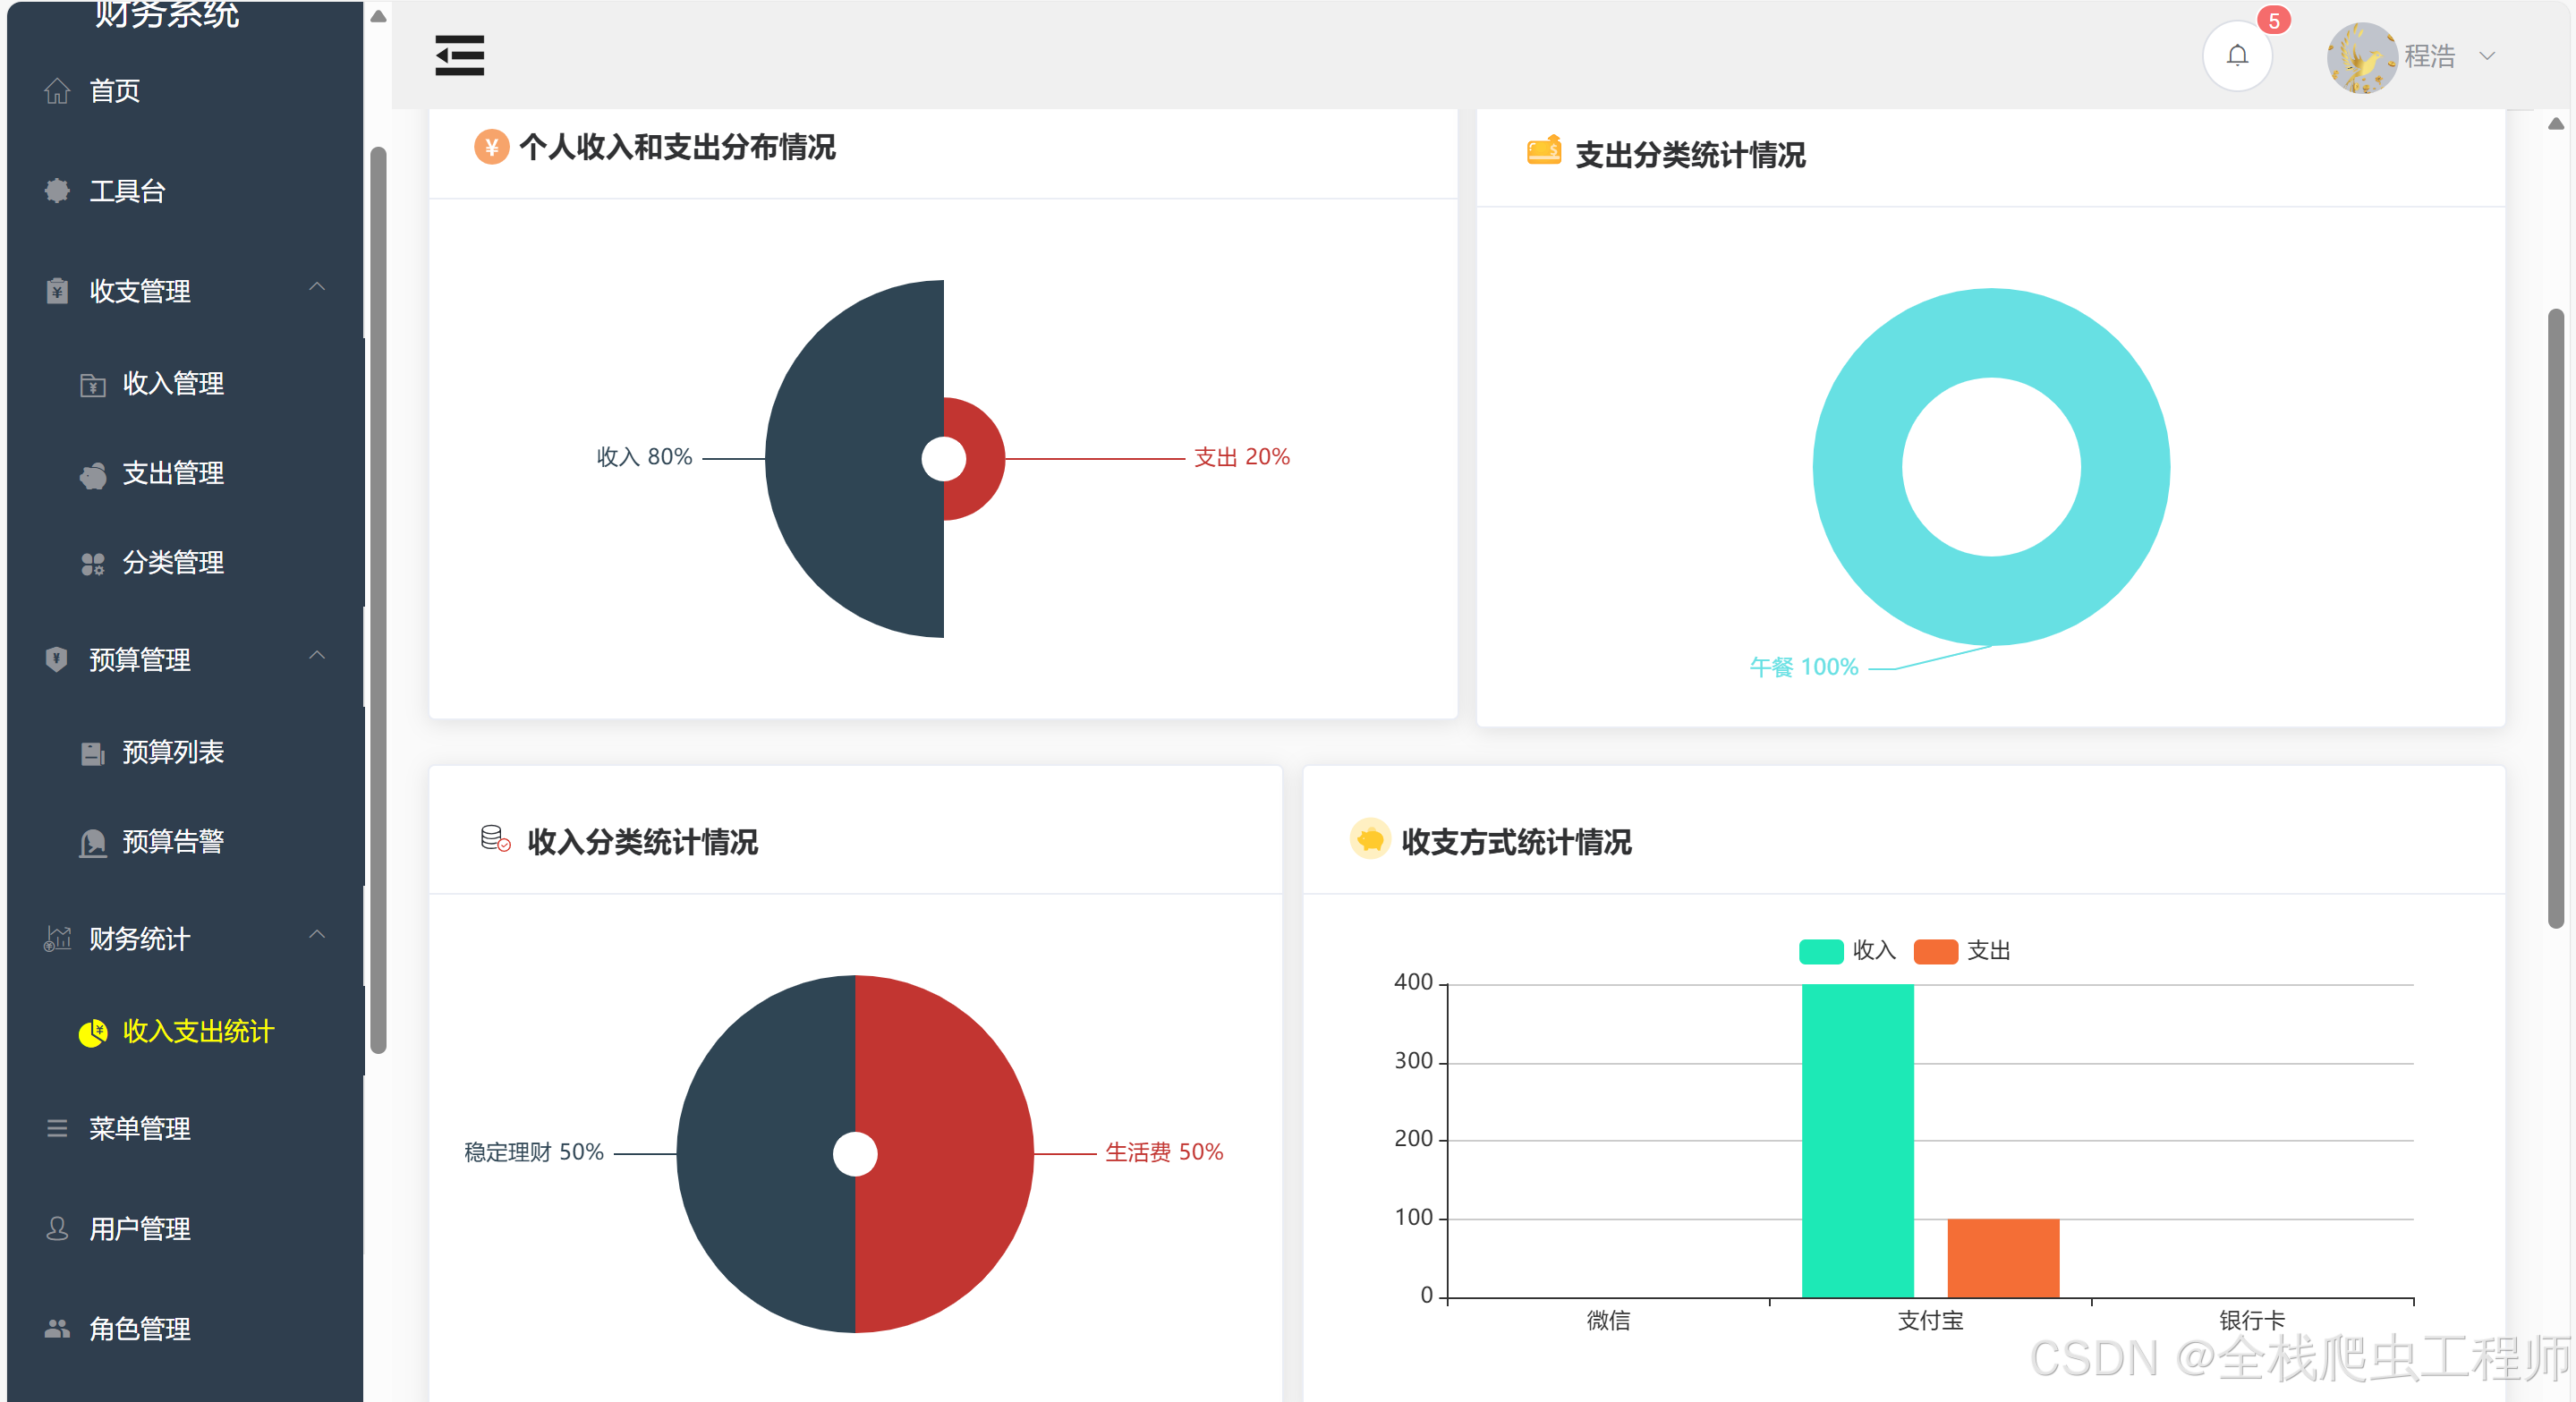The image size is (2576, 1402).
Task: Click the home icon beside 首页
Action: (x=57, y=91)
